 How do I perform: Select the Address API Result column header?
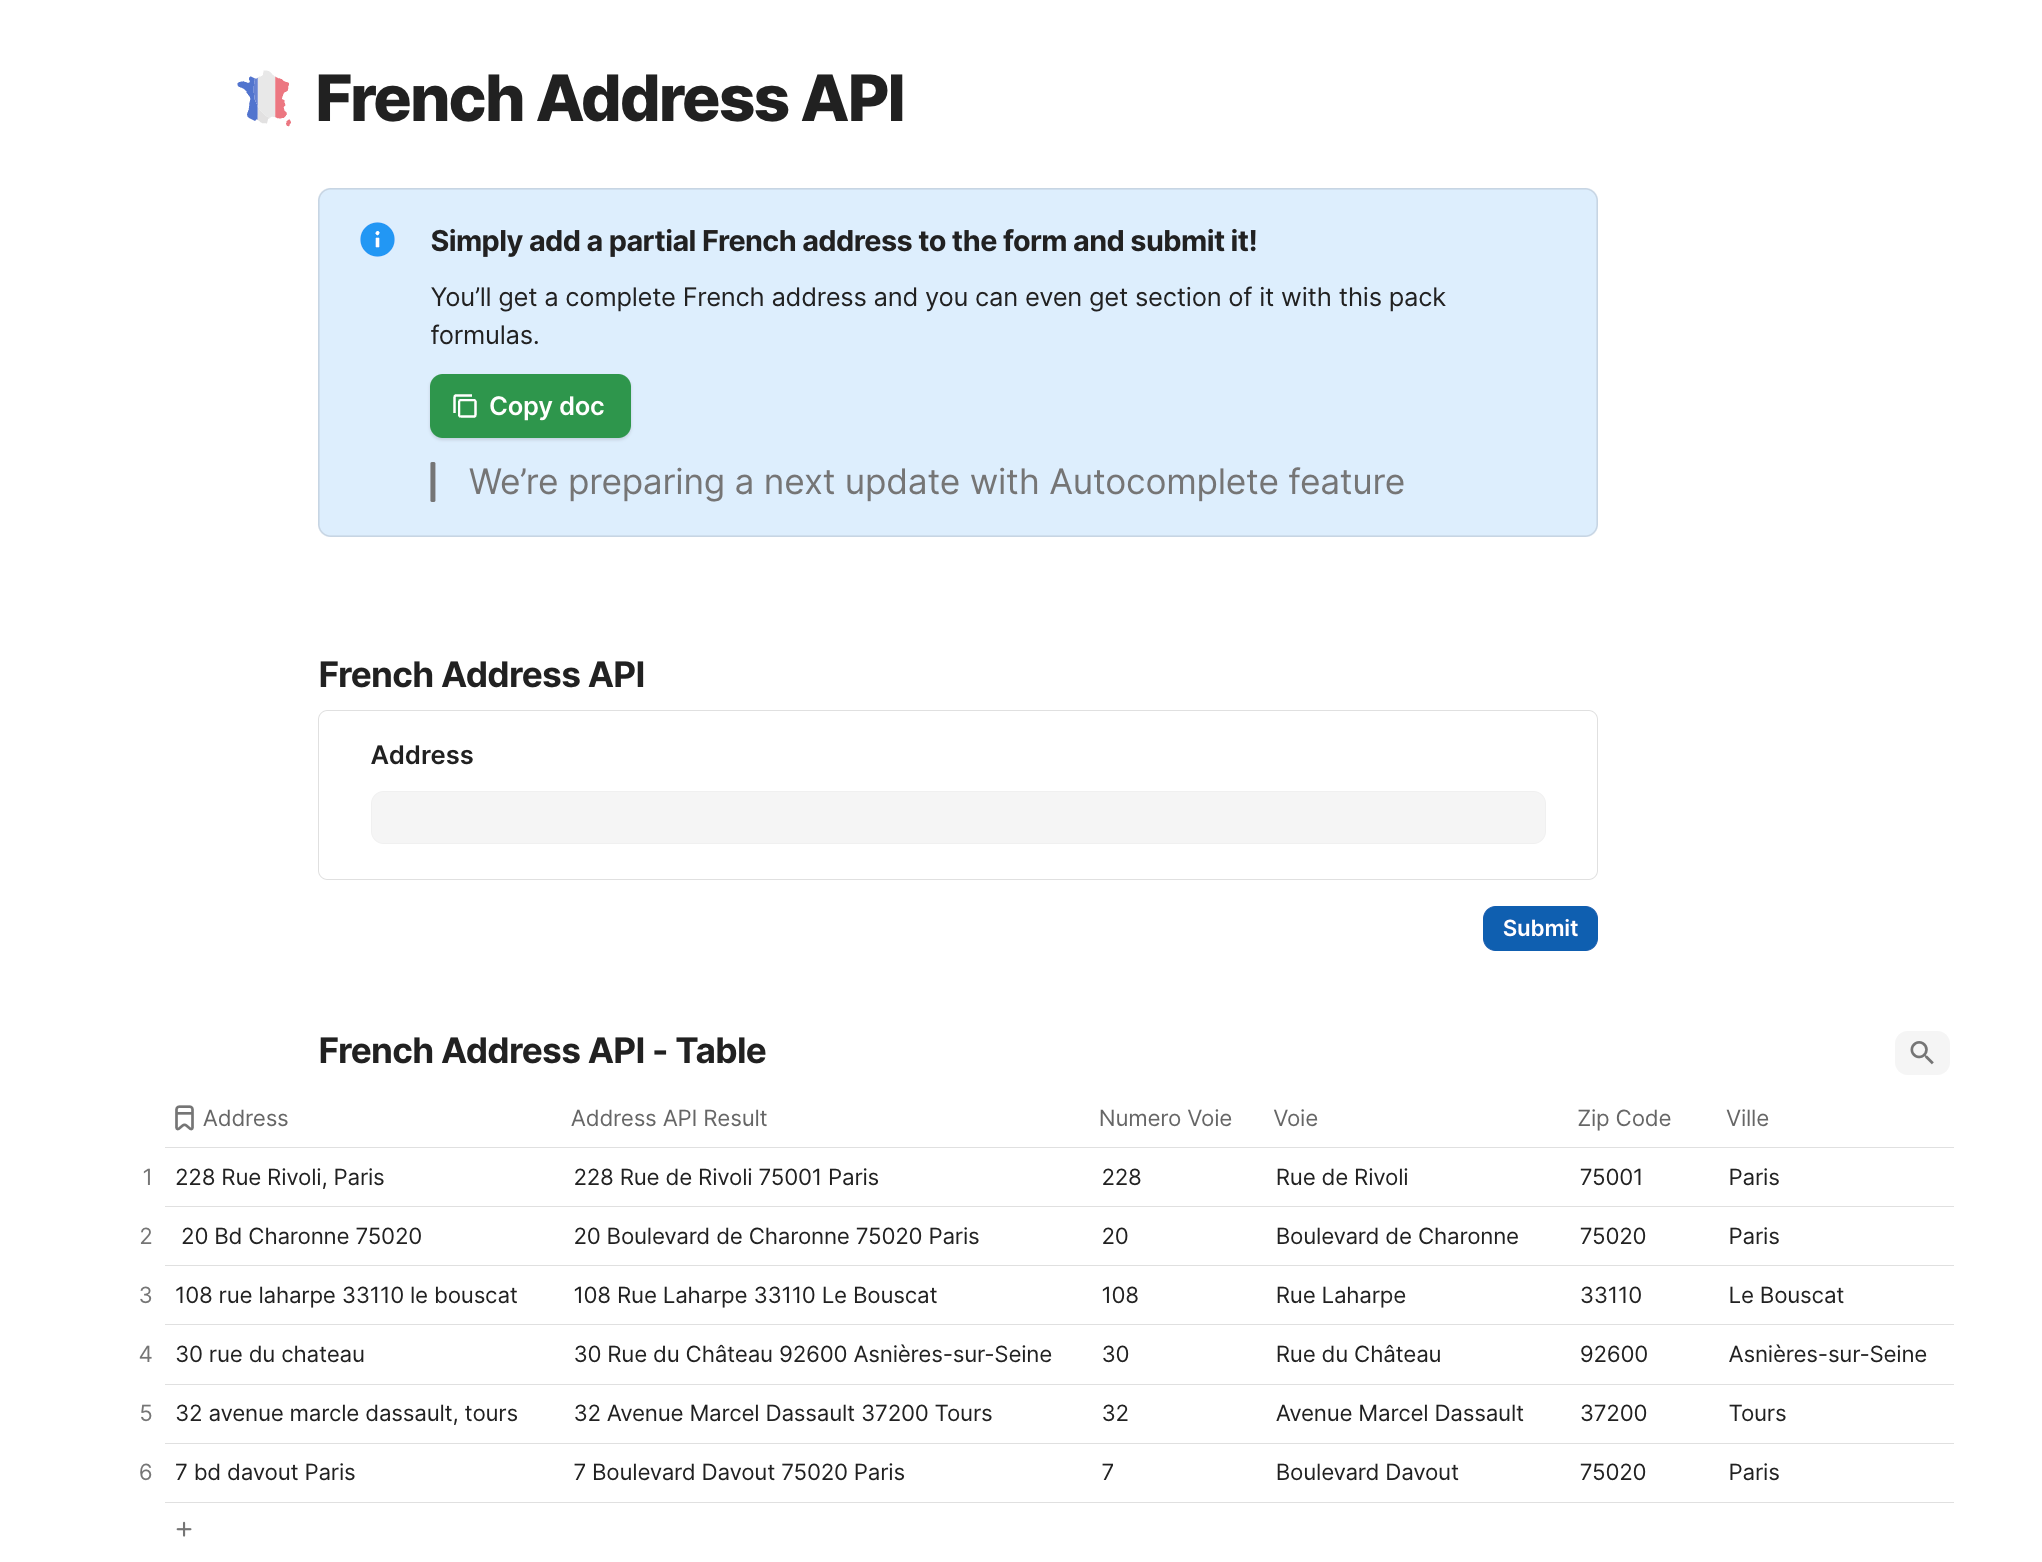click(x=669, y=1118)
